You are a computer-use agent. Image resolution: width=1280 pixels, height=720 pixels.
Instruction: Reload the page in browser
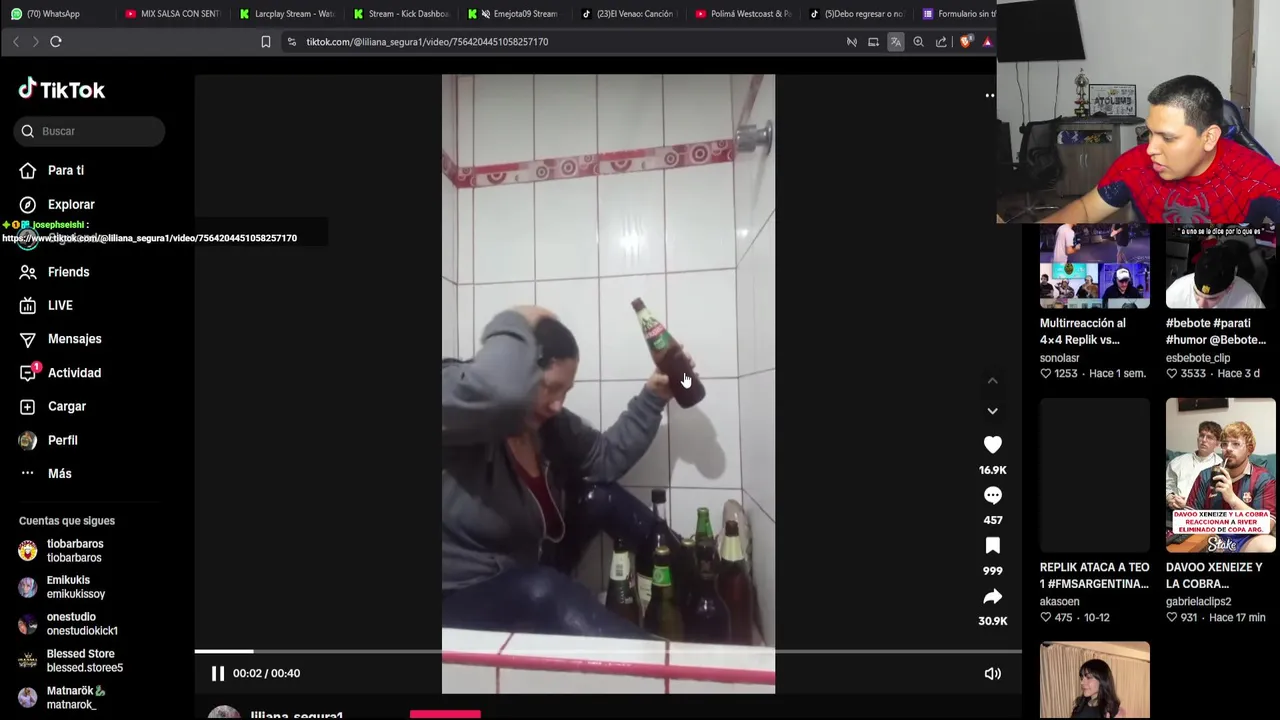pos(56,41)
